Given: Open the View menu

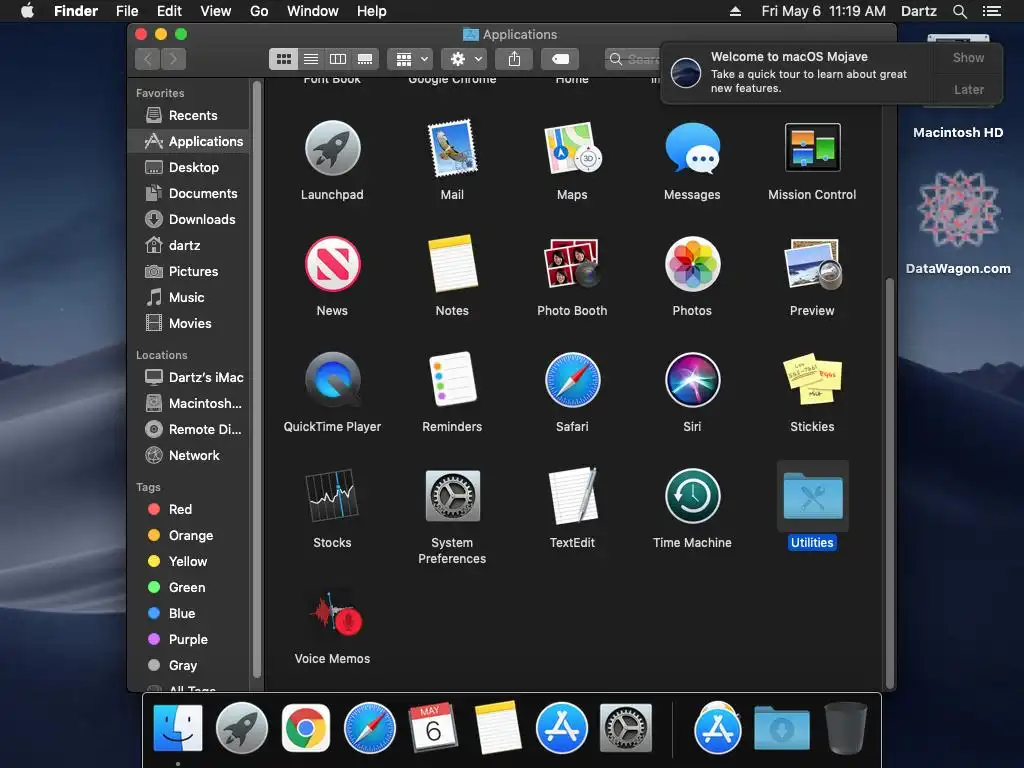Looking at the screenshot, I should [x=216, y=11].
